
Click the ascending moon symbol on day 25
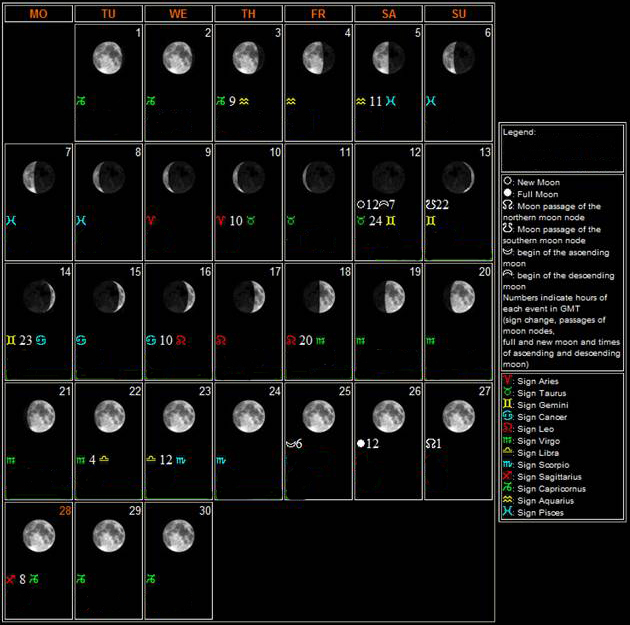click(x=290, y=443)
